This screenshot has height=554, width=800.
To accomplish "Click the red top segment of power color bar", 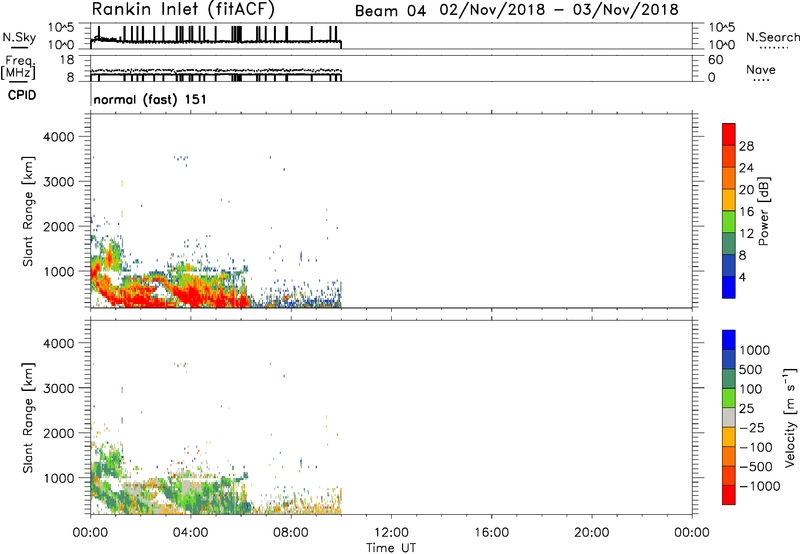I will 729,135.
